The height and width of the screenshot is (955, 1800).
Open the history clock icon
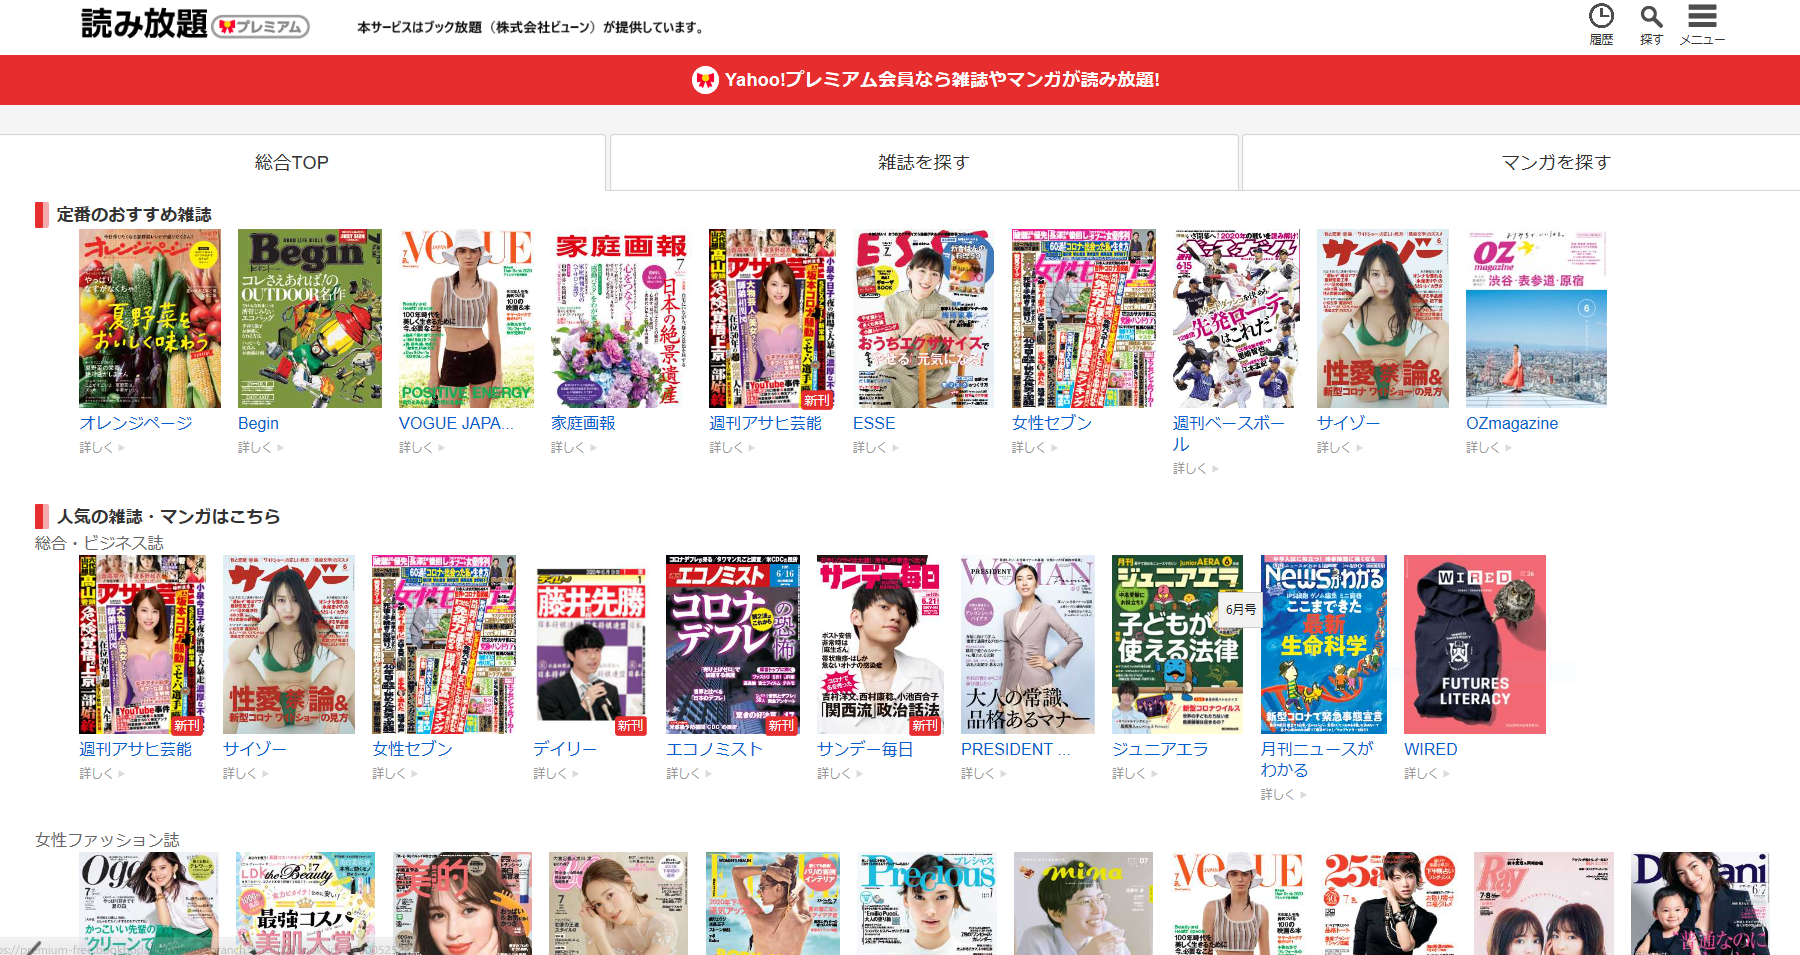coord(1601,18)
